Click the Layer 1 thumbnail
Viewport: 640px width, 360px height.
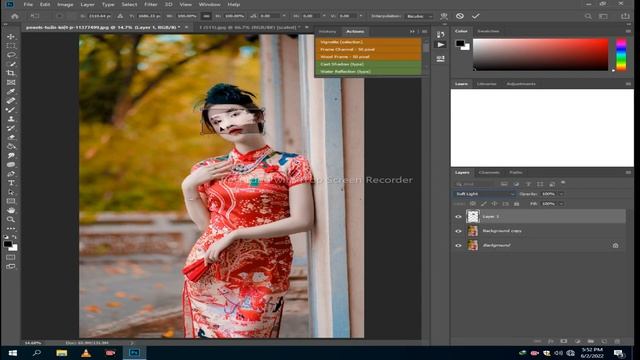coord(473,216)
